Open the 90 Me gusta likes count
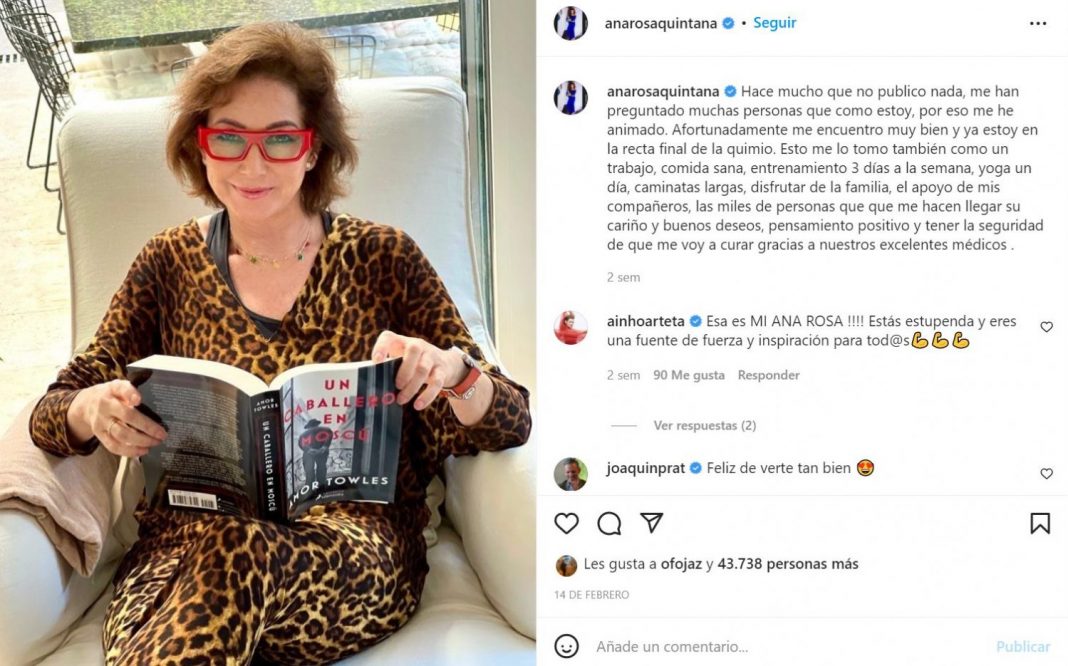 tap(689, 375)
